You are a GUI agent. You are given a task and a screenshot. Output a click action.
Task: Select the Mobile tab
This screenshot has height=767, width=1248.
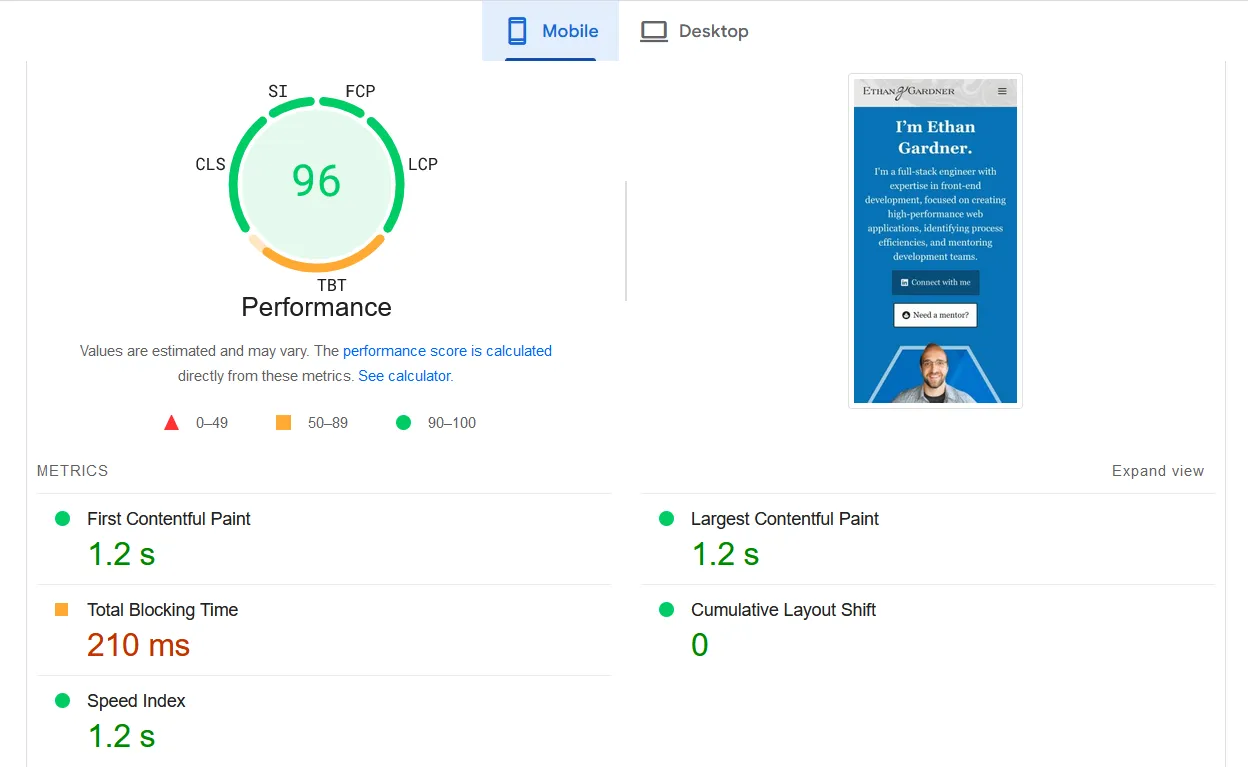550,30
